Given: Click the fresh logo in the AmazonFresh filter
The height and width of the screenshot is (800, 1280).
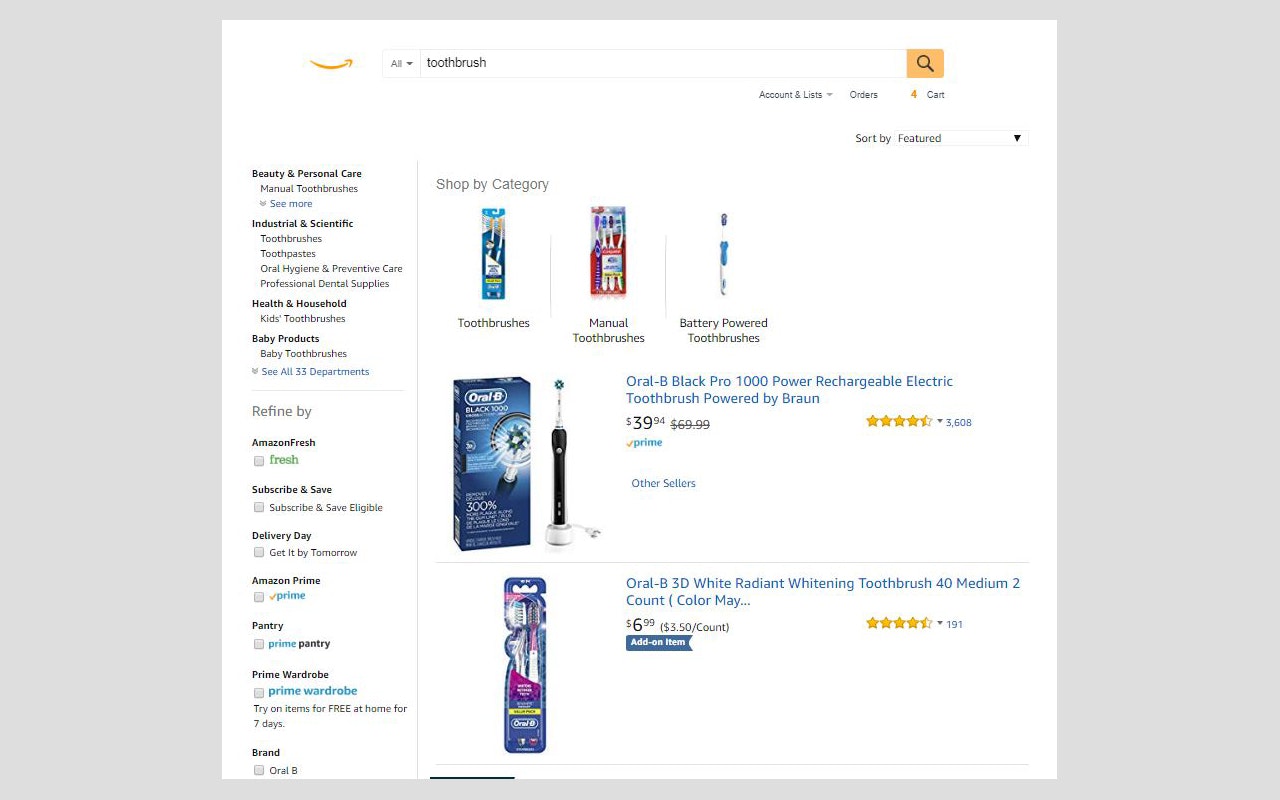Looking at the screenshot, I should 284,460.
